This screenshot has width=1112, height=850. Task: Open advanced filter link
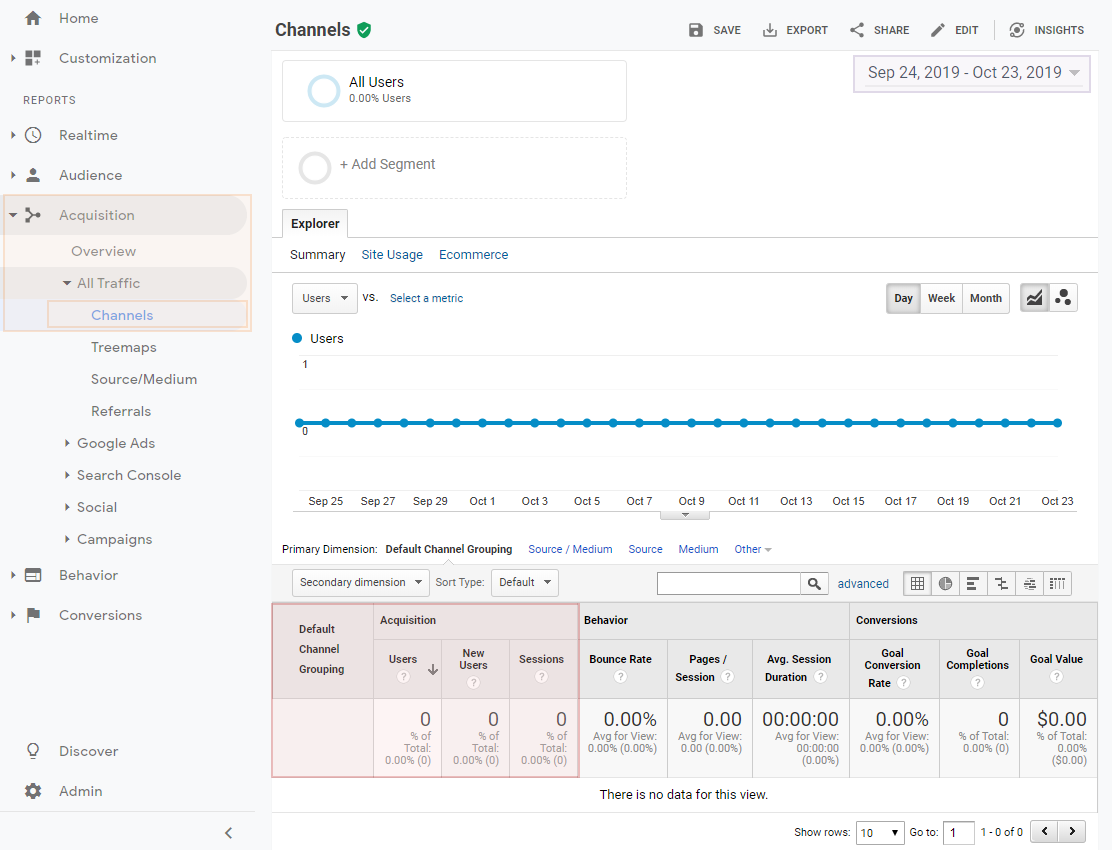coord(863,583)
